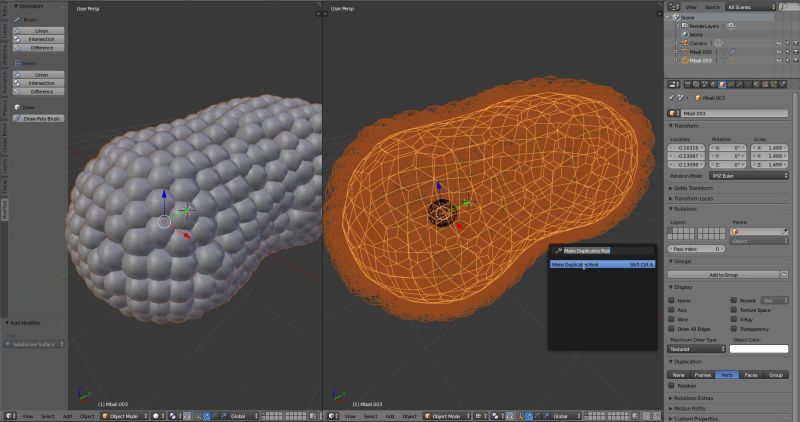The width and height of the screenshot is (800, 422).
Task: Toggle visibility eye for Camera row
Action: tap(779, 43)
